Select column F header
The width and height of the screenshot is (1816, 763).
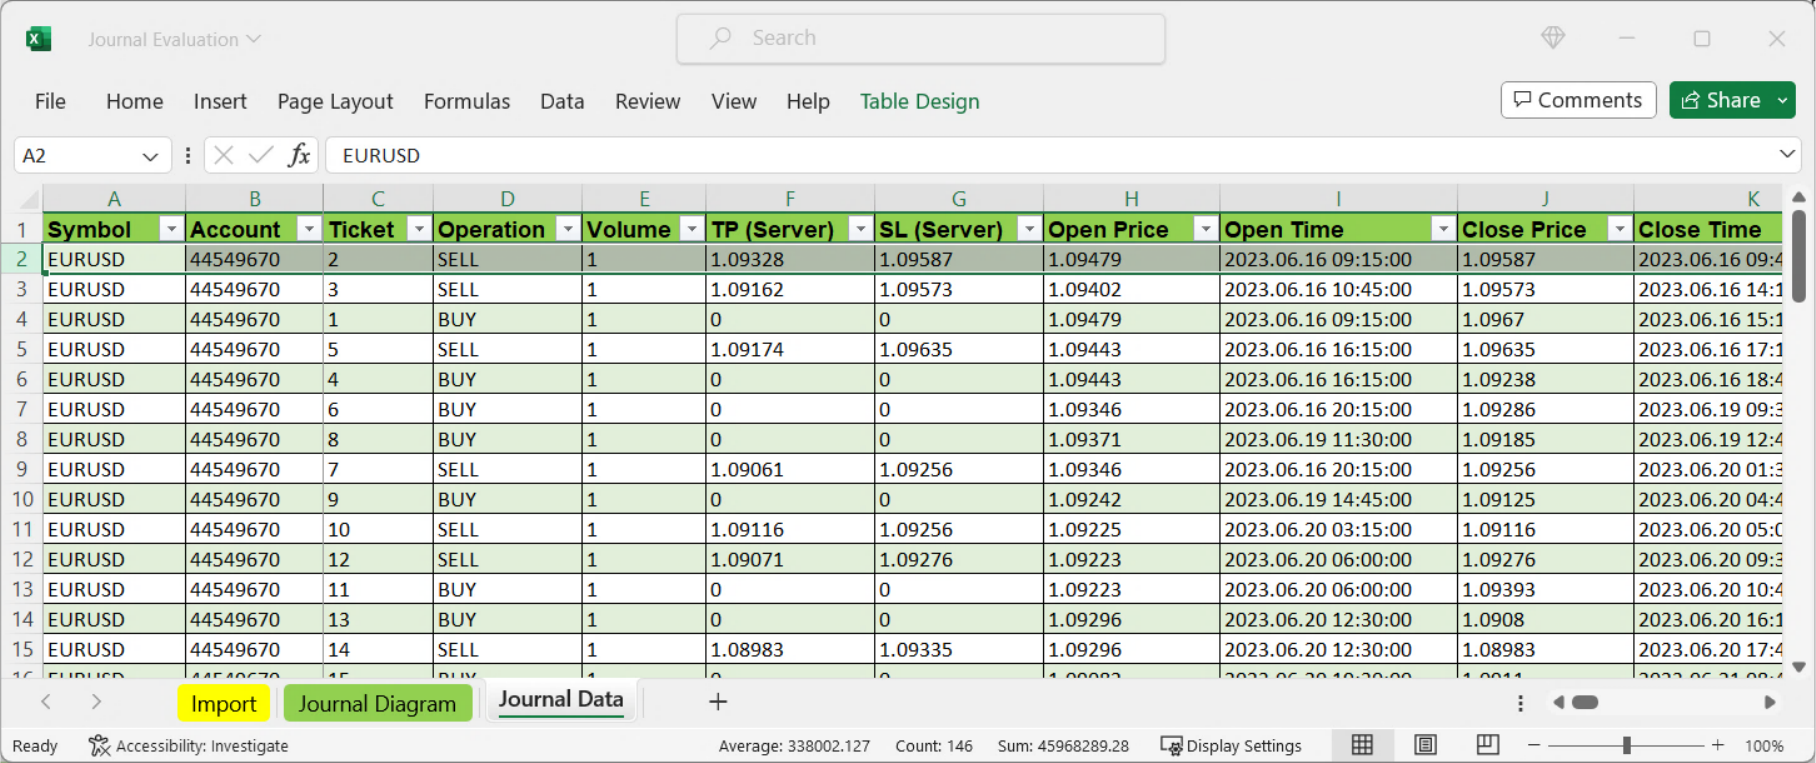790,198
